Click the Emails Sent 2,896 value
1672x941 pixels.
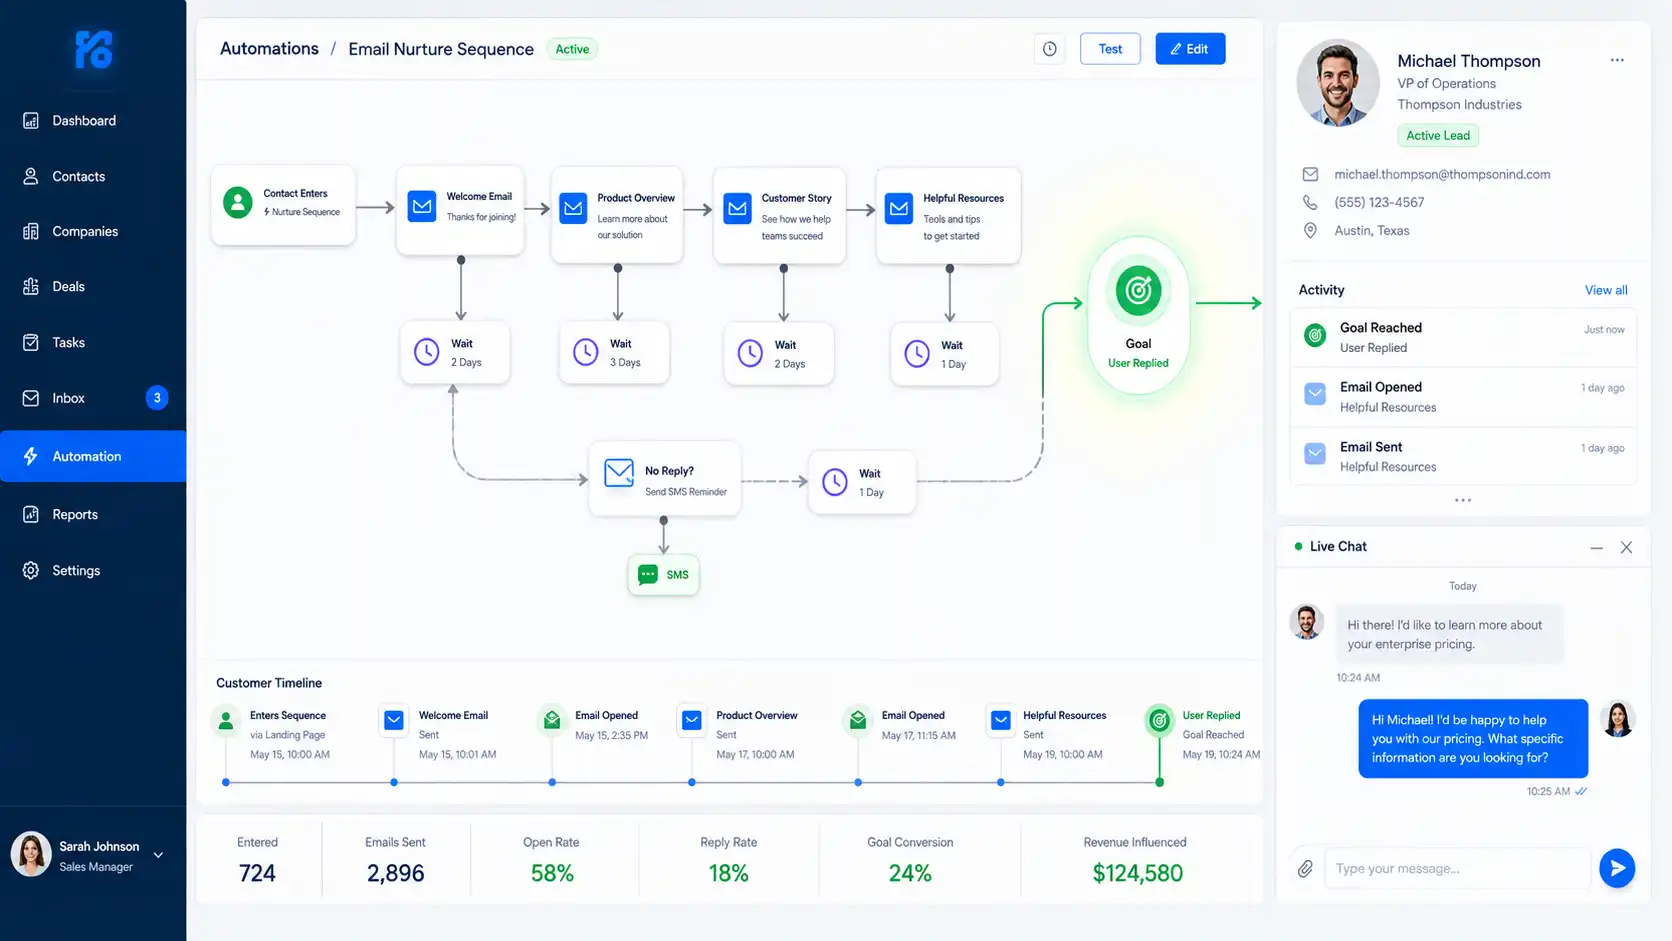[395, 873]
